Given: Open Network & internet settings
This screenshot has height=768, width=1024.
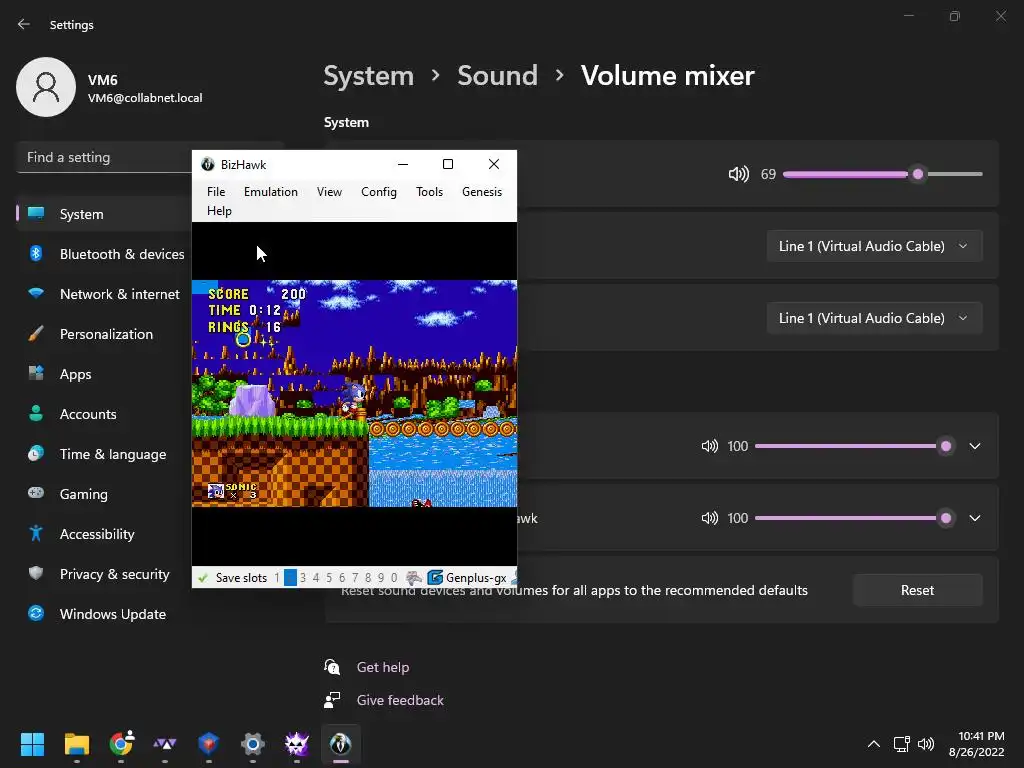Looking at the screenshot, I should click(104, 294).
